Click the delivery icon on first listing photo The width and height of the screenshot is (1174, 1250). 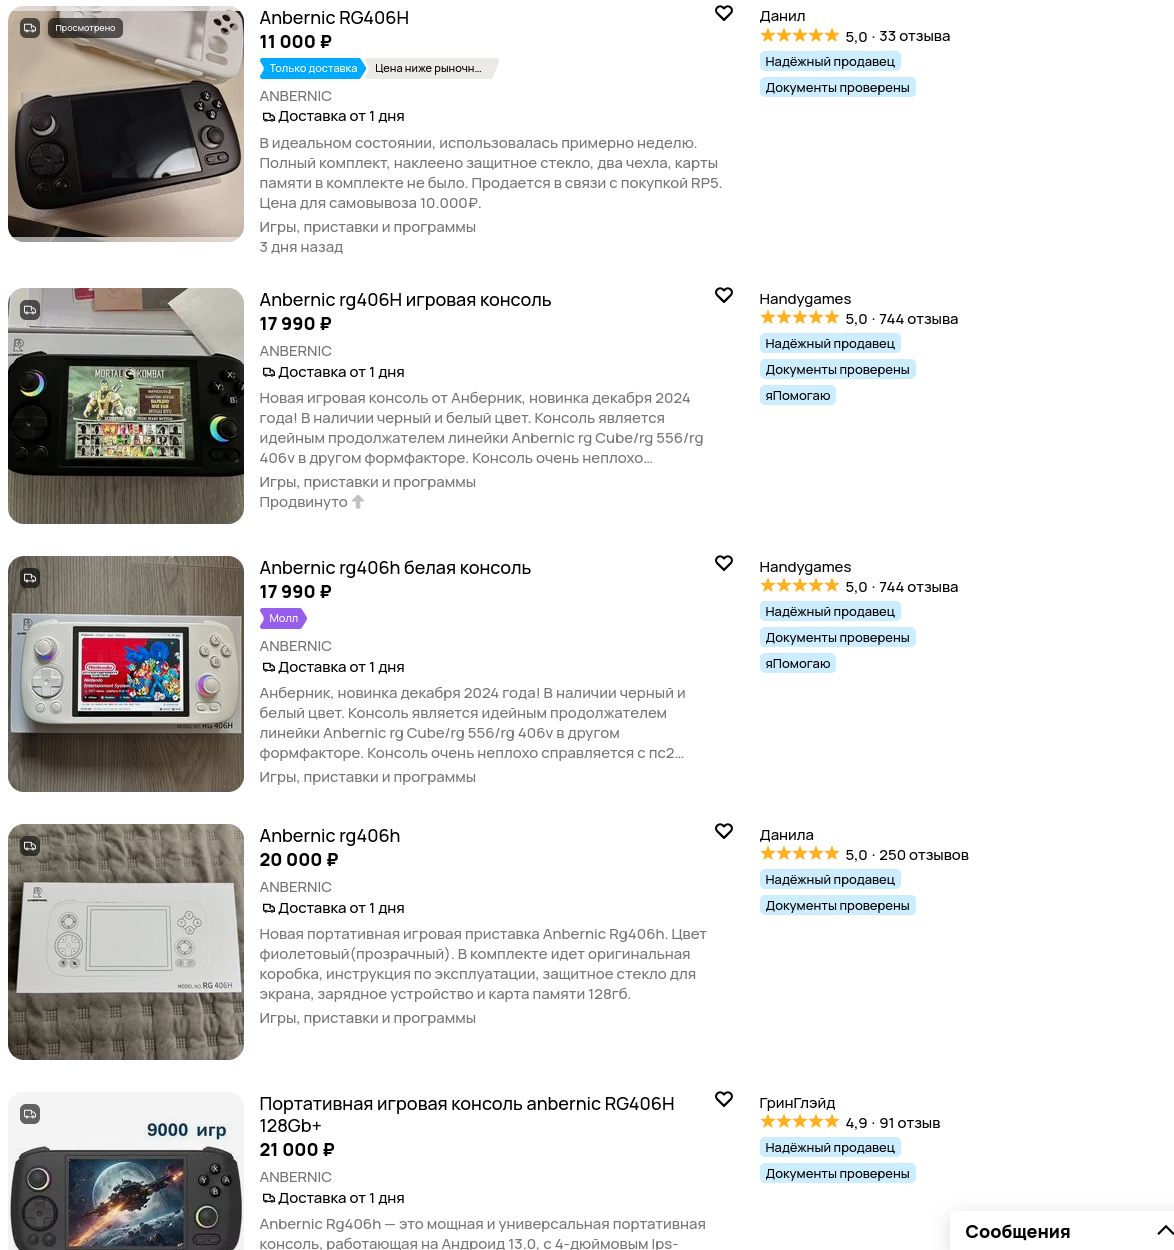click(30, 28)
